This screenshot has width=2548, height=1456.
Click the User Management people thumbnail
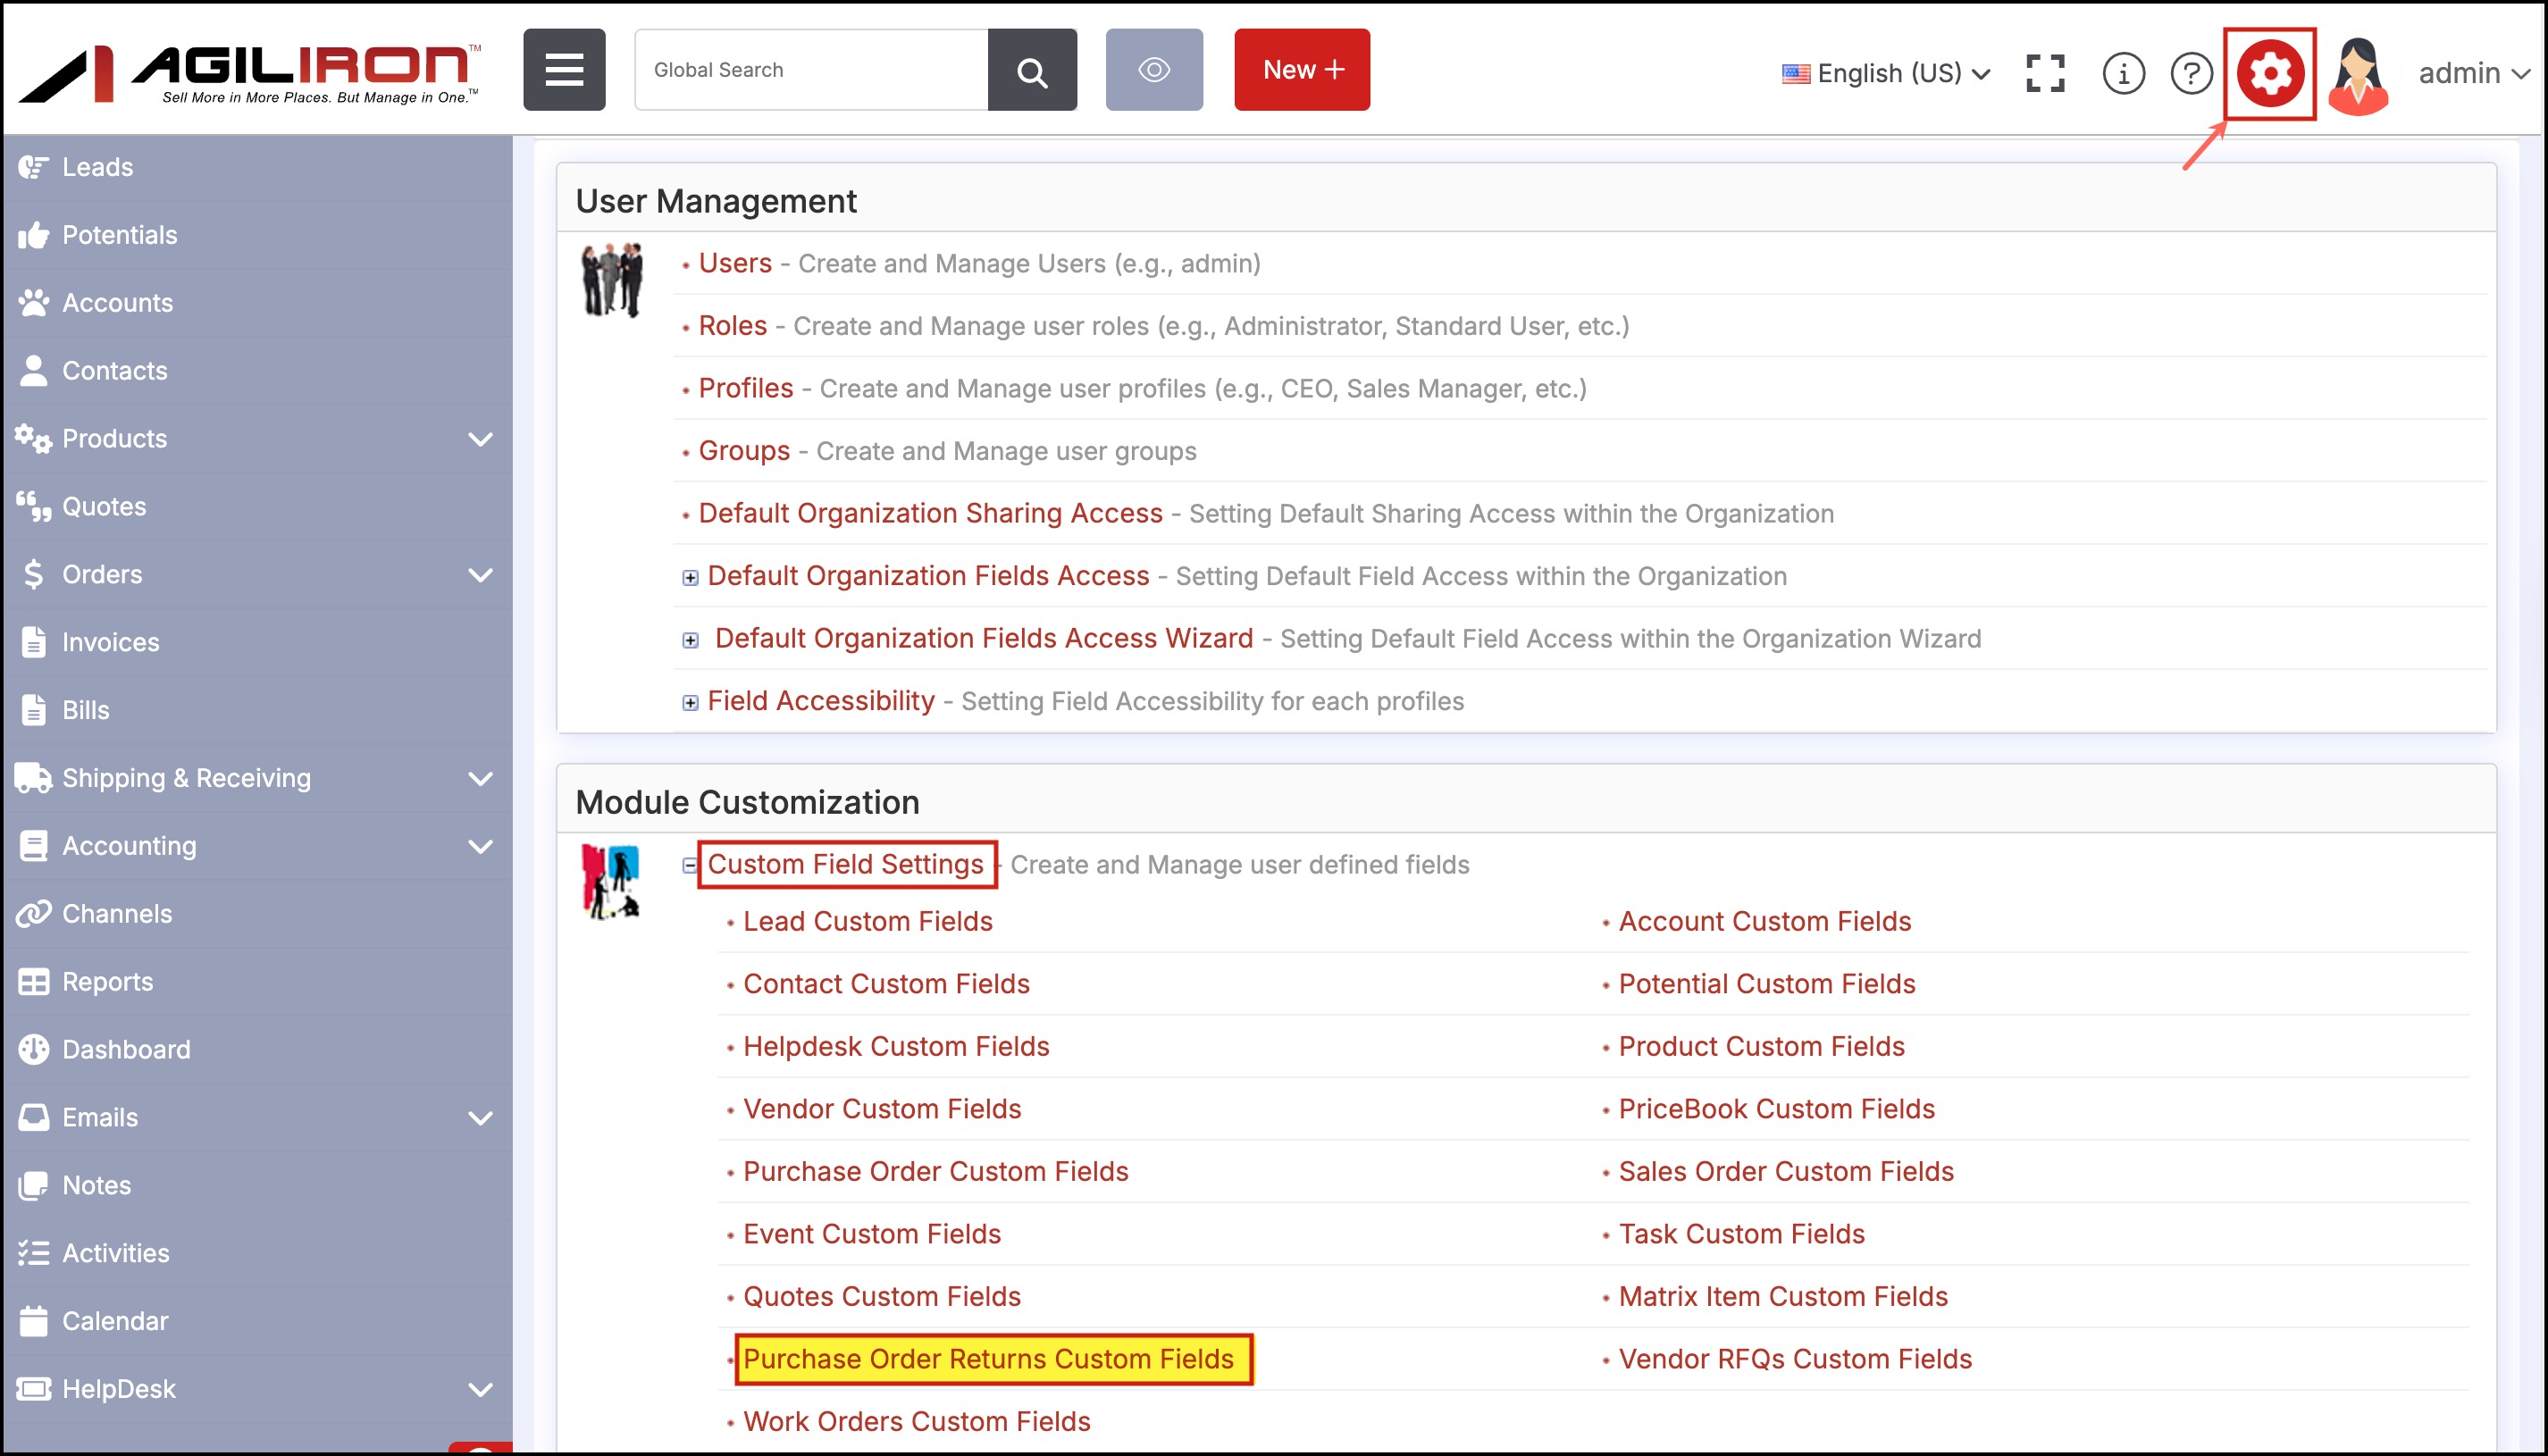point(612,280)
